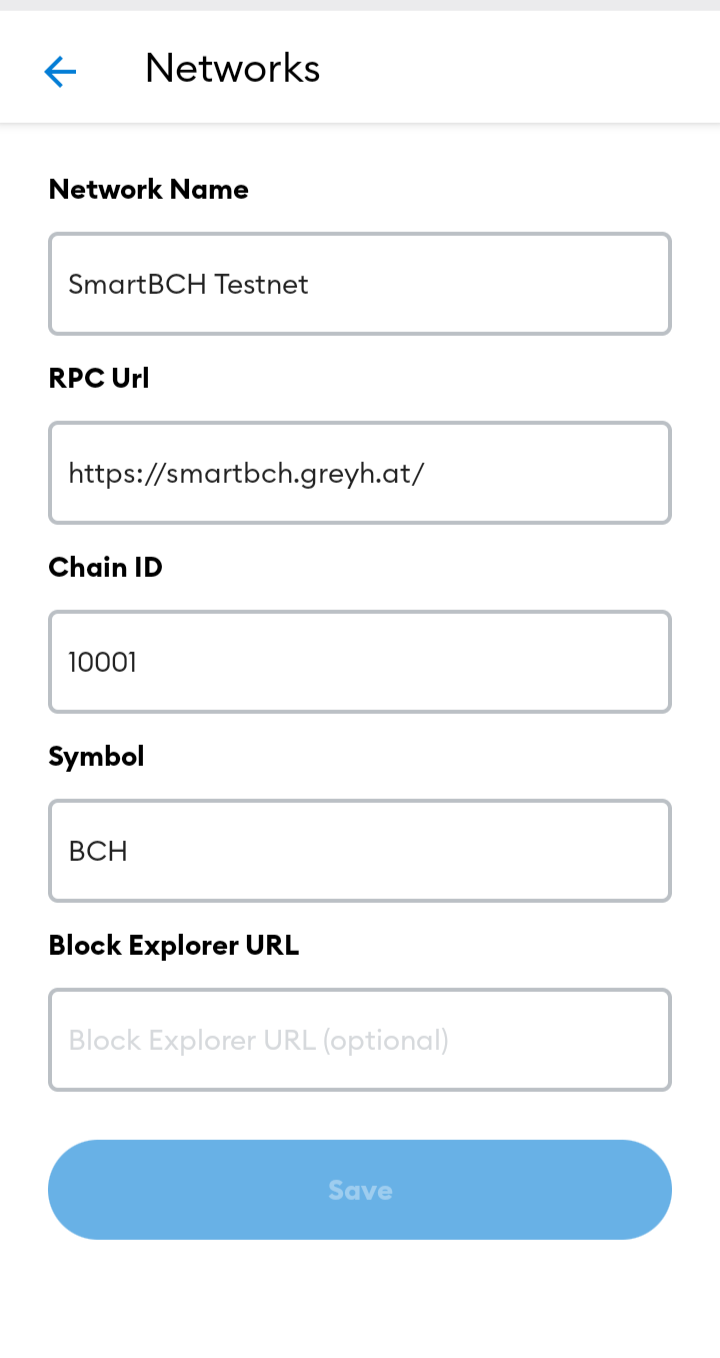Tap the Symbol label

96,756
